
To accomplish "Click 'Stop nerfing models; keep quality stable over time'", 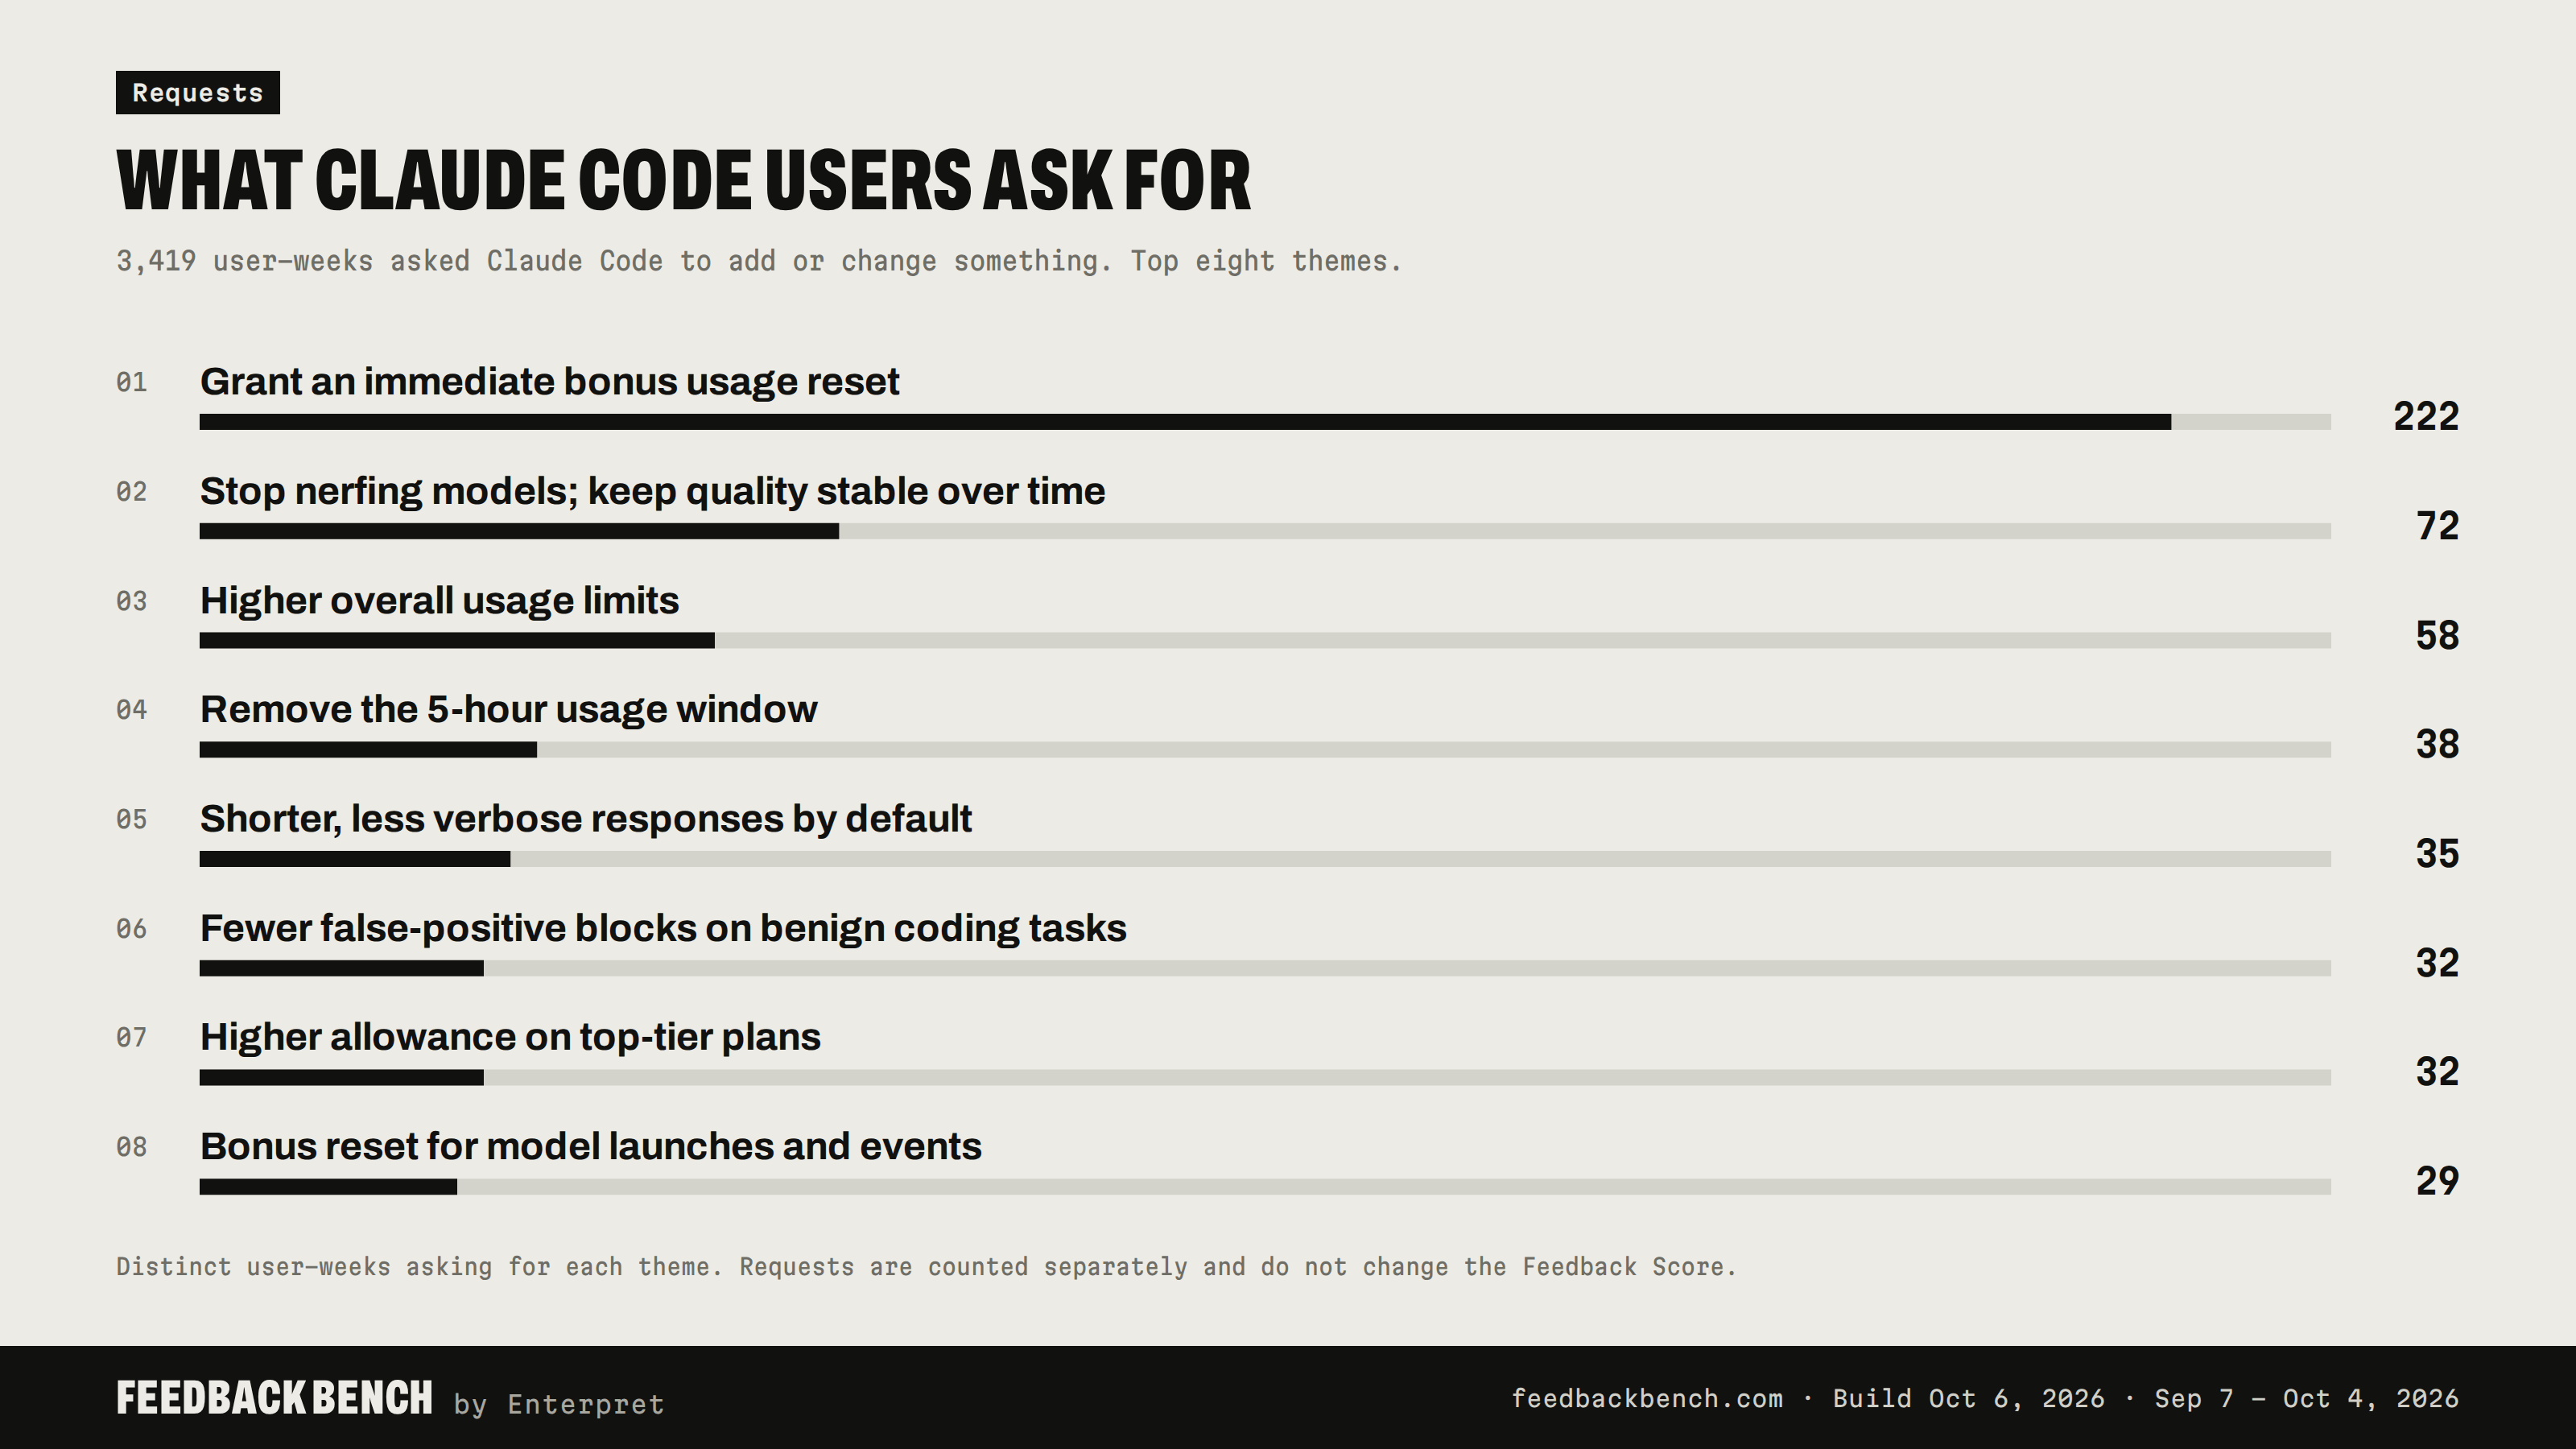I will 652,491.
